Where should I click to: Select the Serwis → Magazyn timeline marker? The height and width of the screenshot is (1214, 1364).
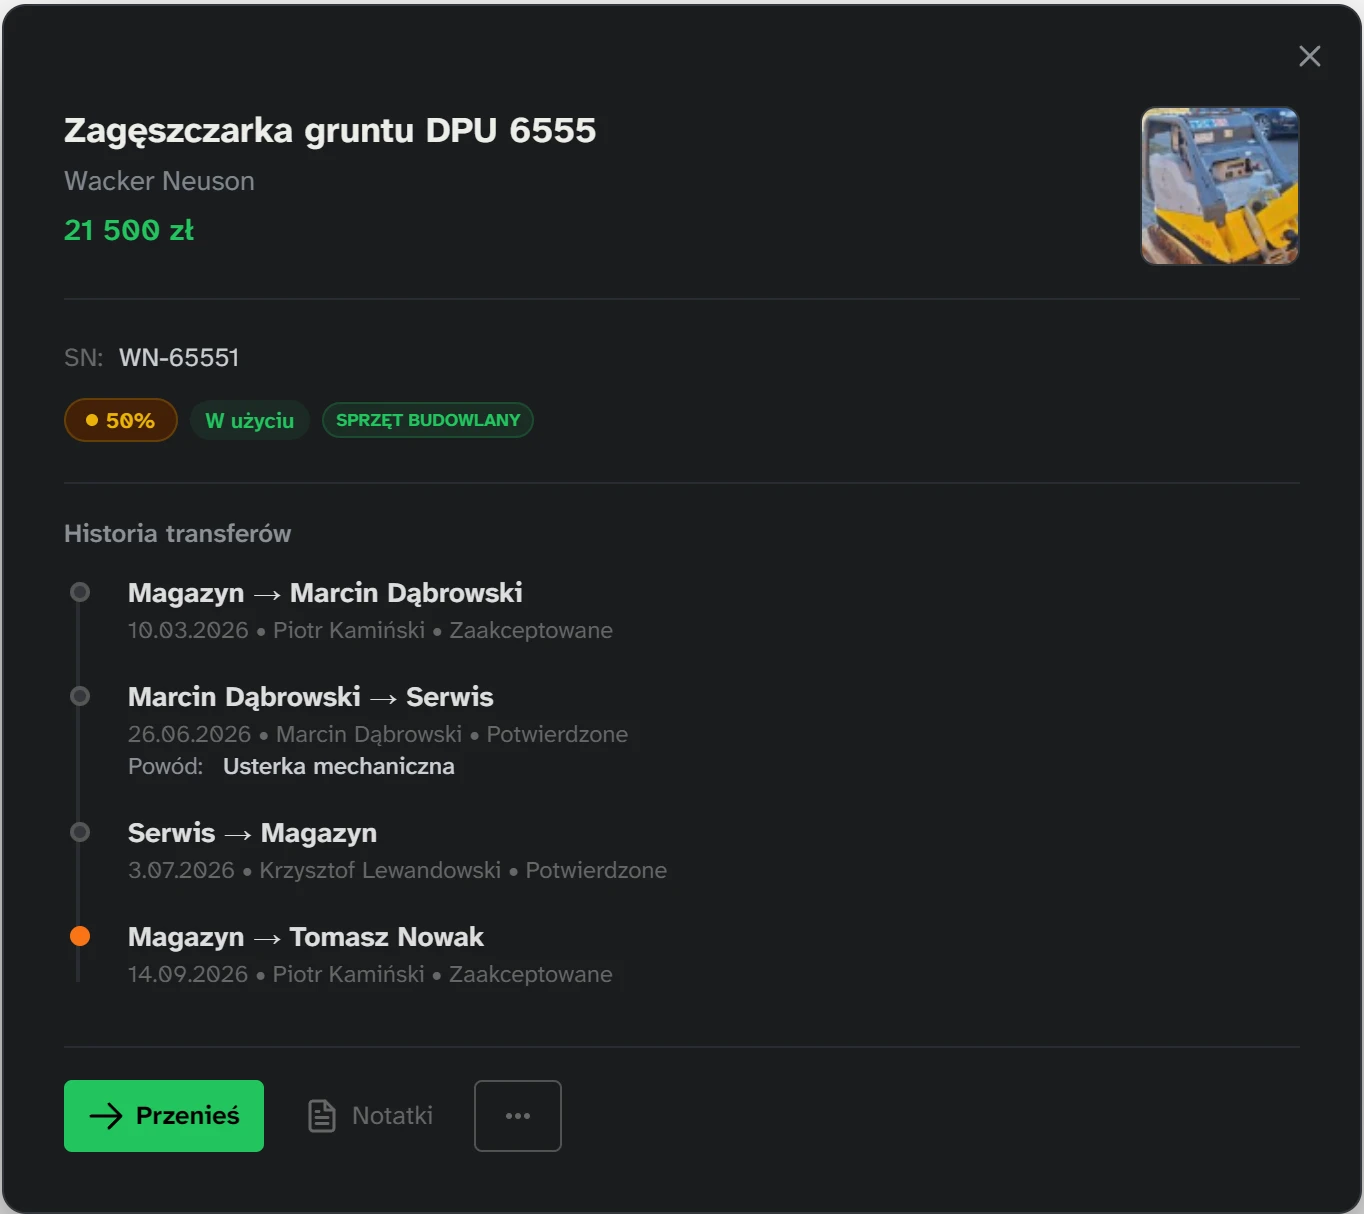(x=80, y=832)
